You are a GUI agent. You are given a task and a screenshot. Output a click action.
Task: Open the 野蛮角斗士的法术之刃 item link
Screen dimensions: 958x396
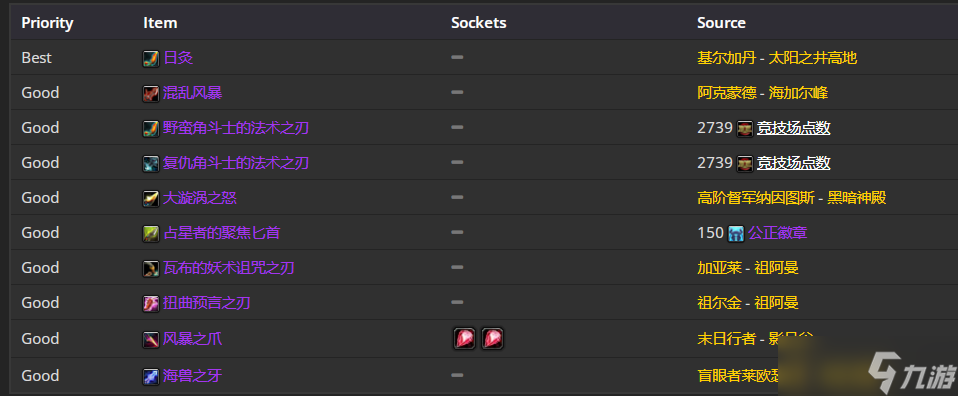point(236,128)
